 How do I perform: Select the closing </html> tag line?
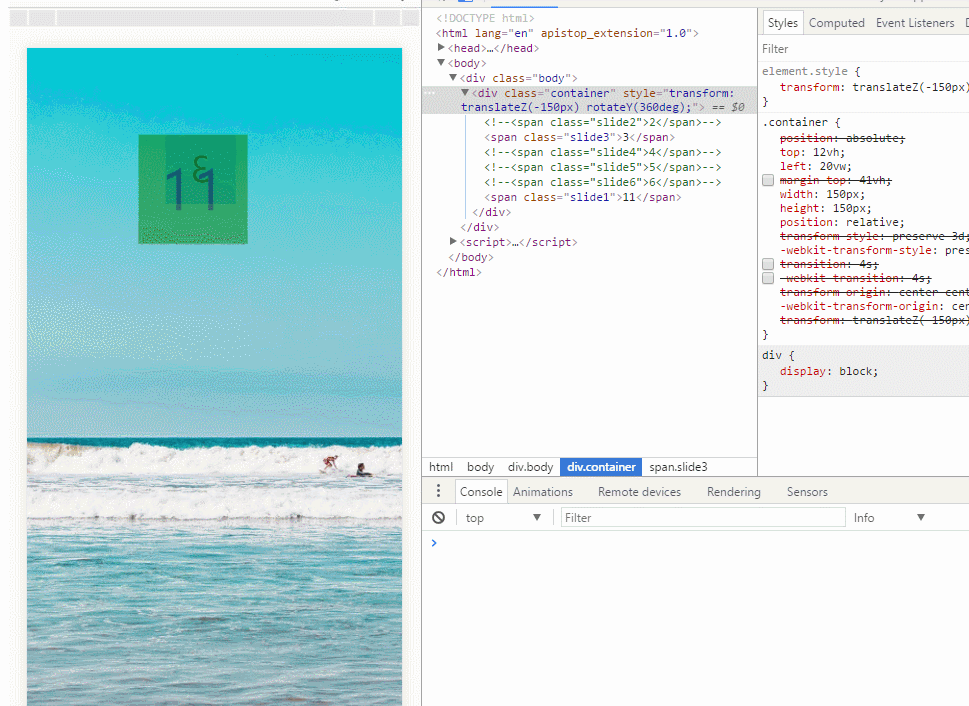click(x=459, y=272)
